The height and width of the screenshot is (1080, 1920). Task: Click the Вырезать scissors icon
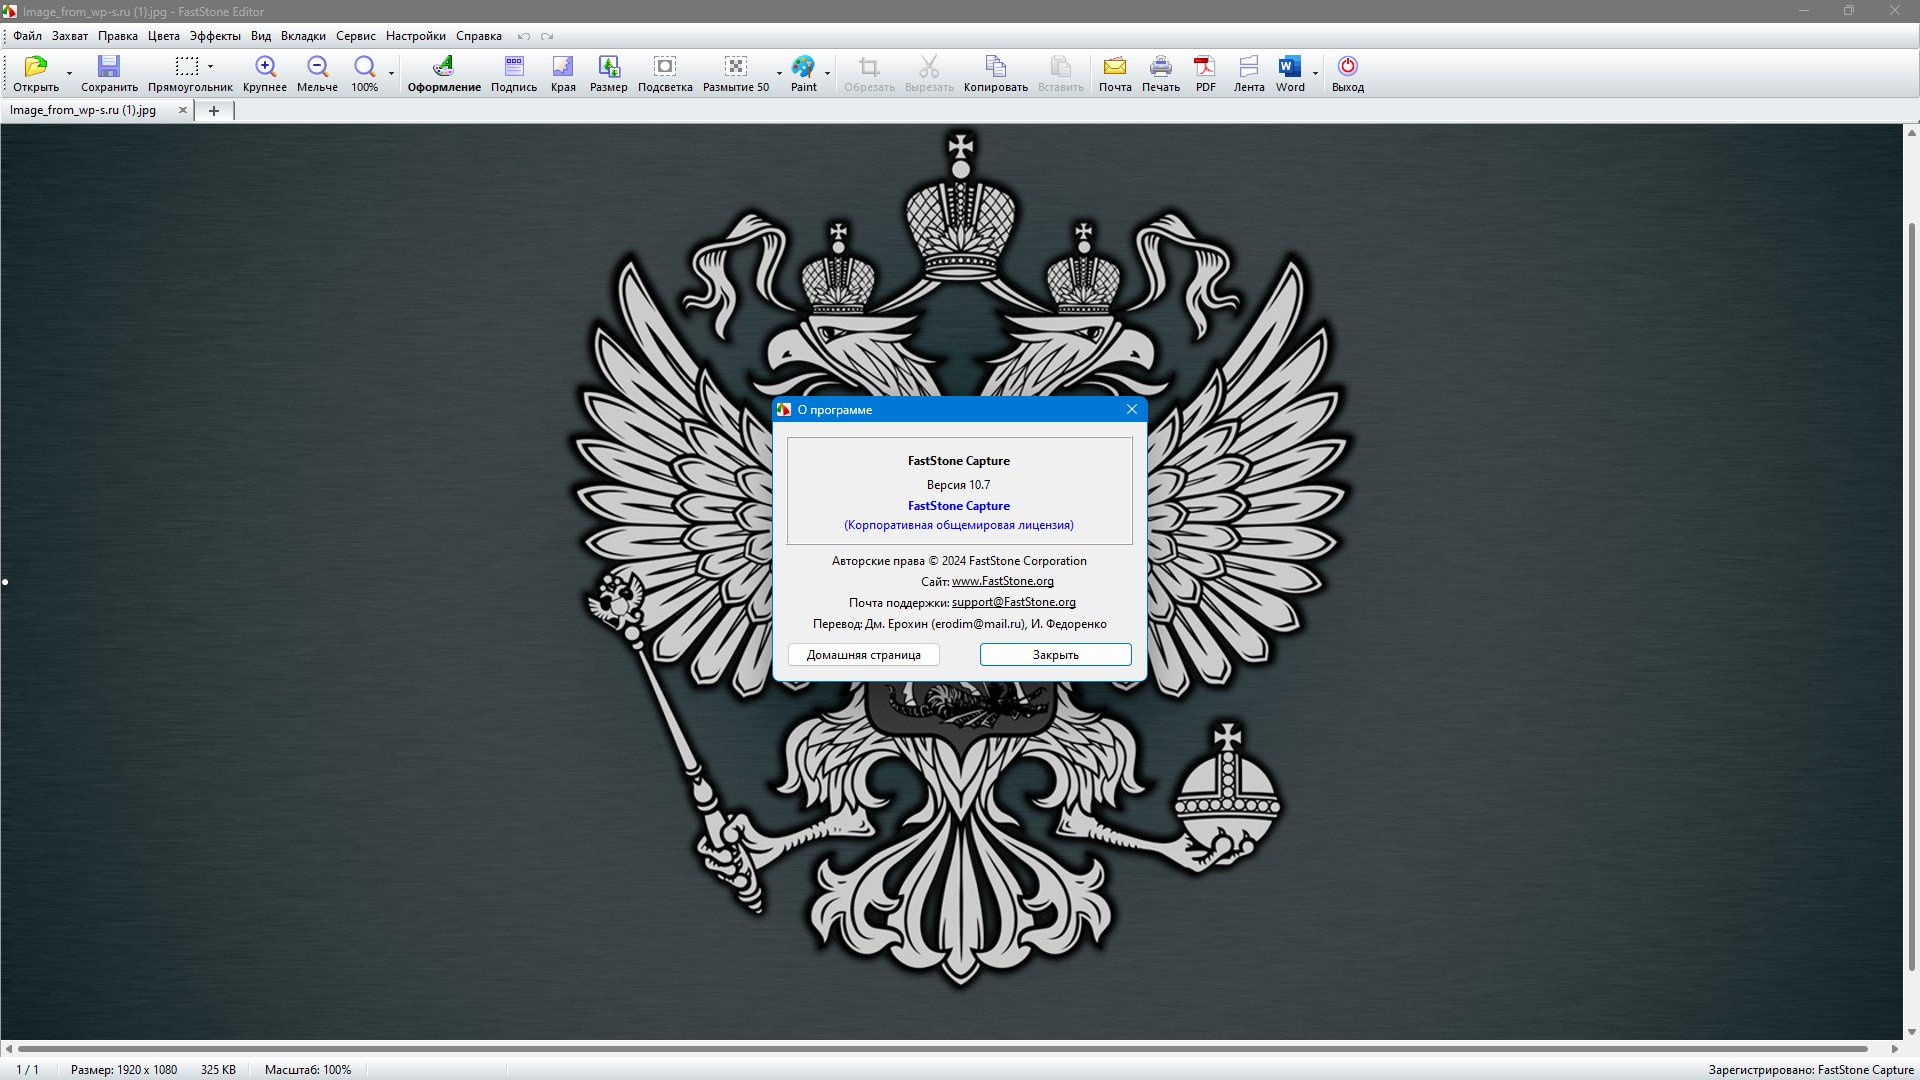[x=929, y=66]
